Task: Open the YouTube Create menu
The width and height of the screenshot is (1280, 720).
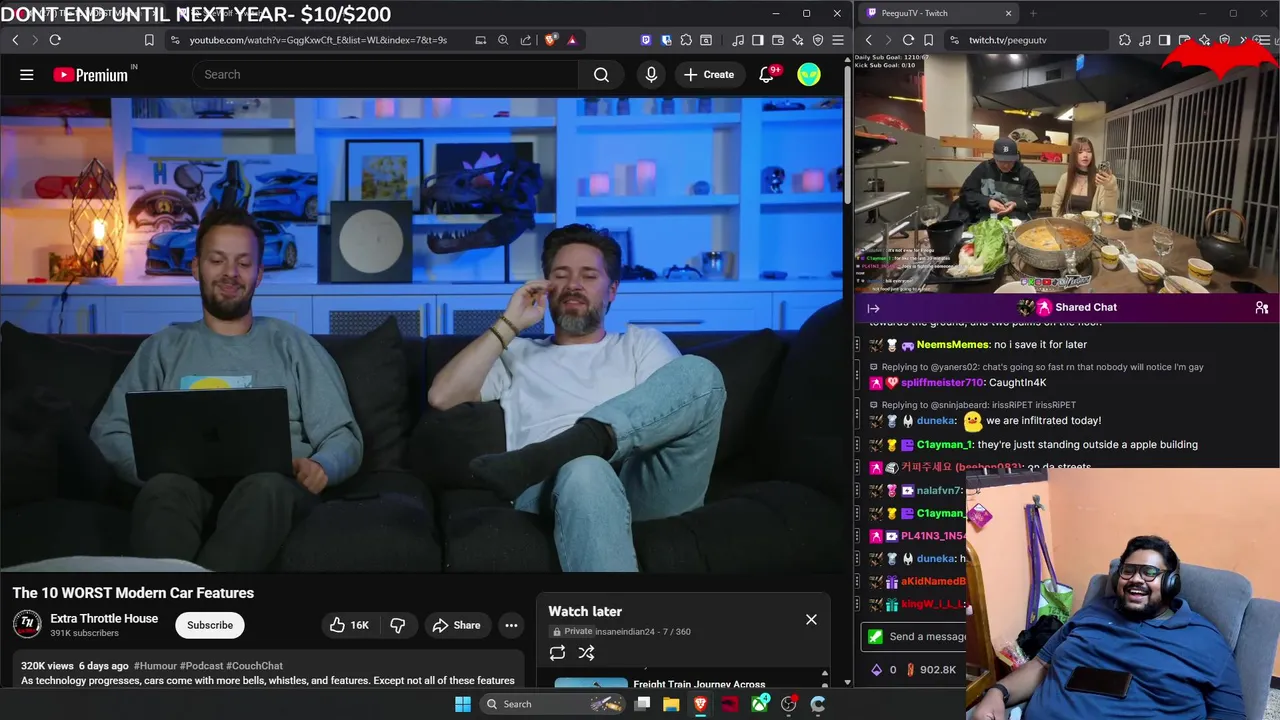Action: click(709, 75)
